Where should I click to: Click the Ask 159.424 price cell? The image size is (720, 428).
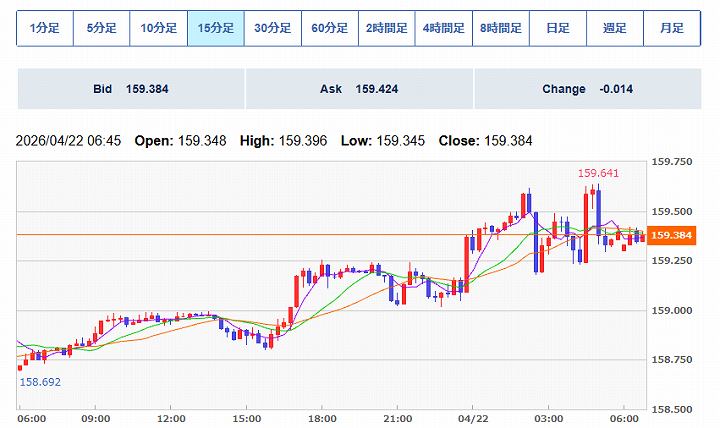pyautogui.click(x=359, y=89)
